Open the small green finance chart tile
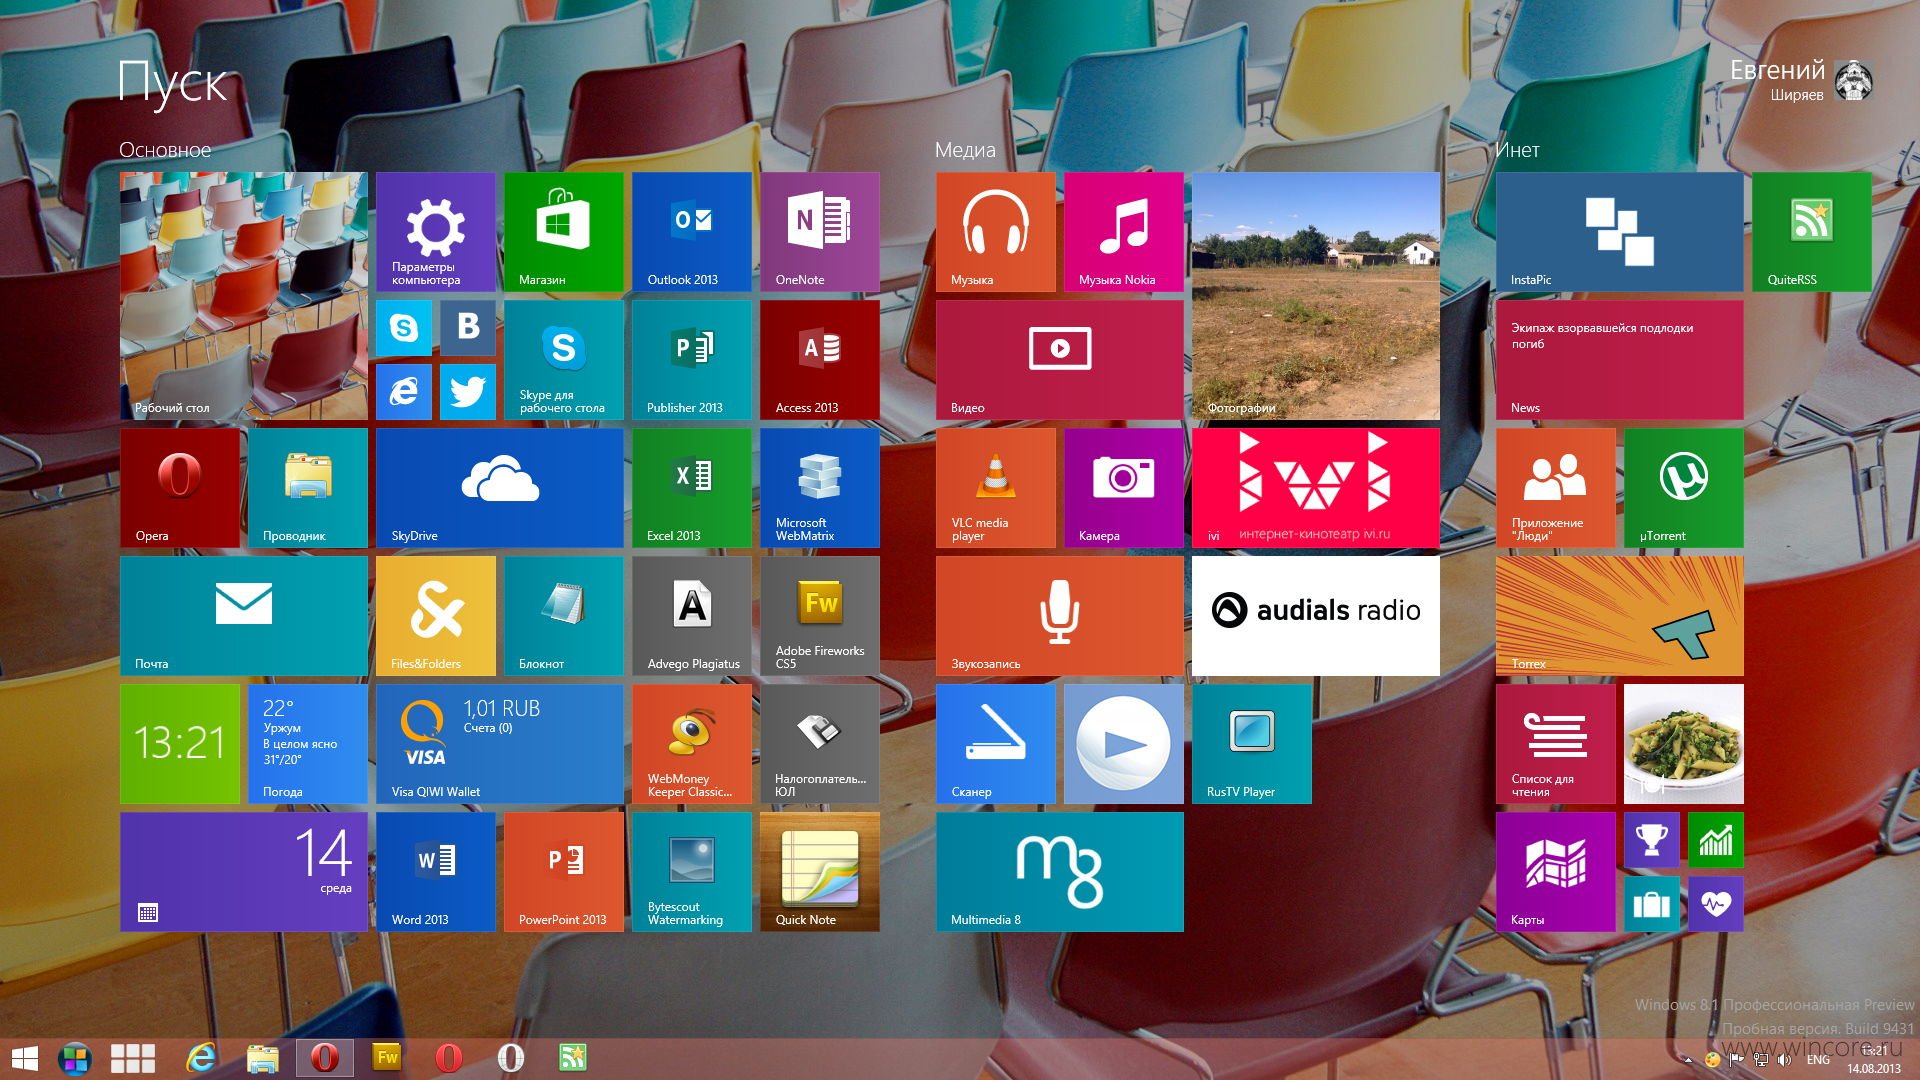Image resolution: width=1920 pixels, height=1080 pixels. click(x=1716, y=840)
